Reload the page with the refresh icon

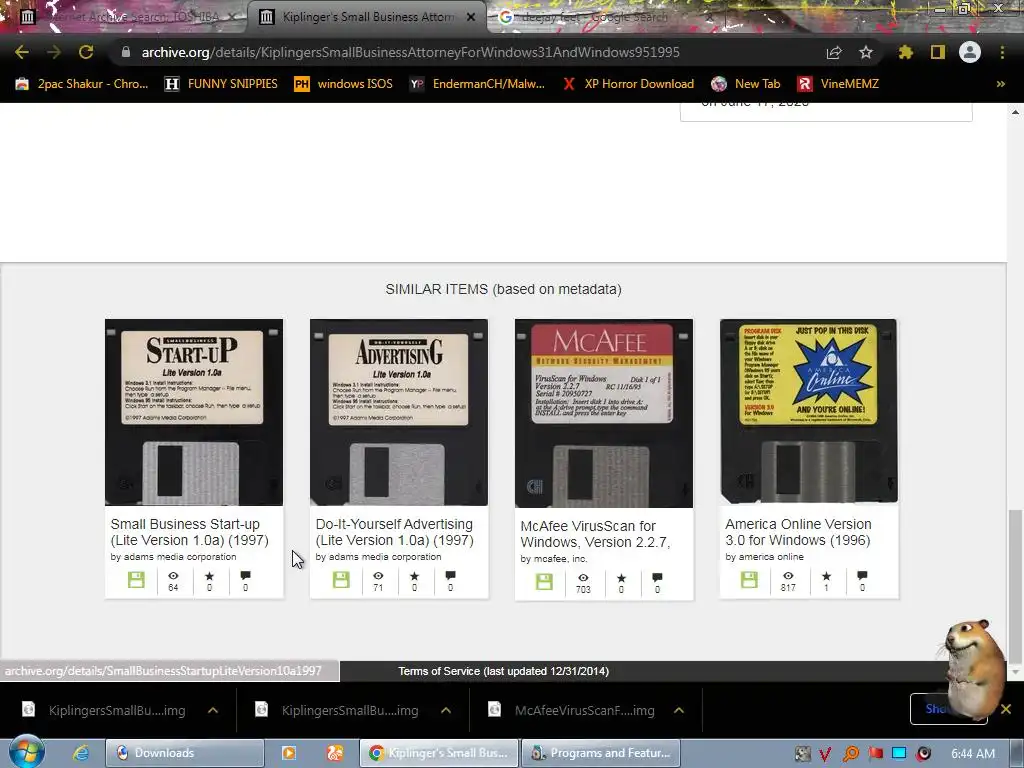[x=86, y=52]
